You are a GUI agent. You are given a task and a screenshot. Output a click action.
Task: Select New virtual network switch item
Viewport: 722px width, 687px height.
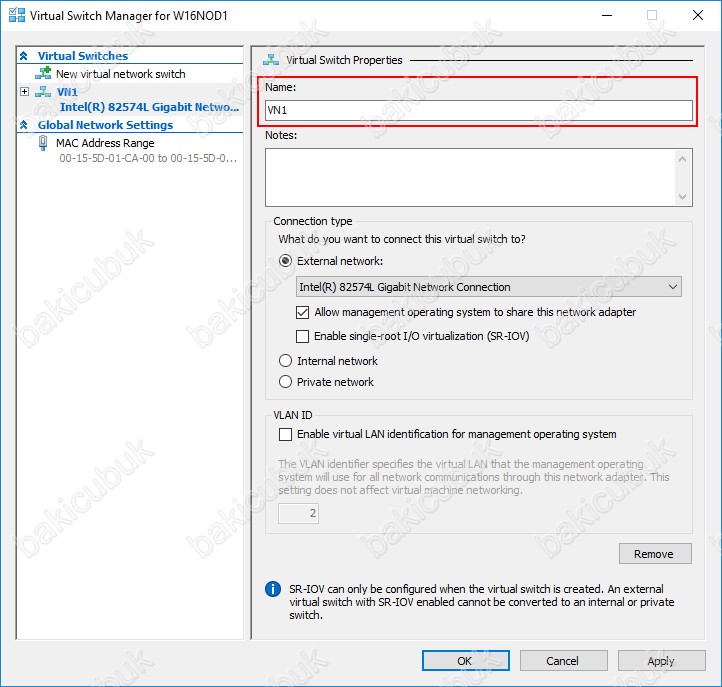121,74
